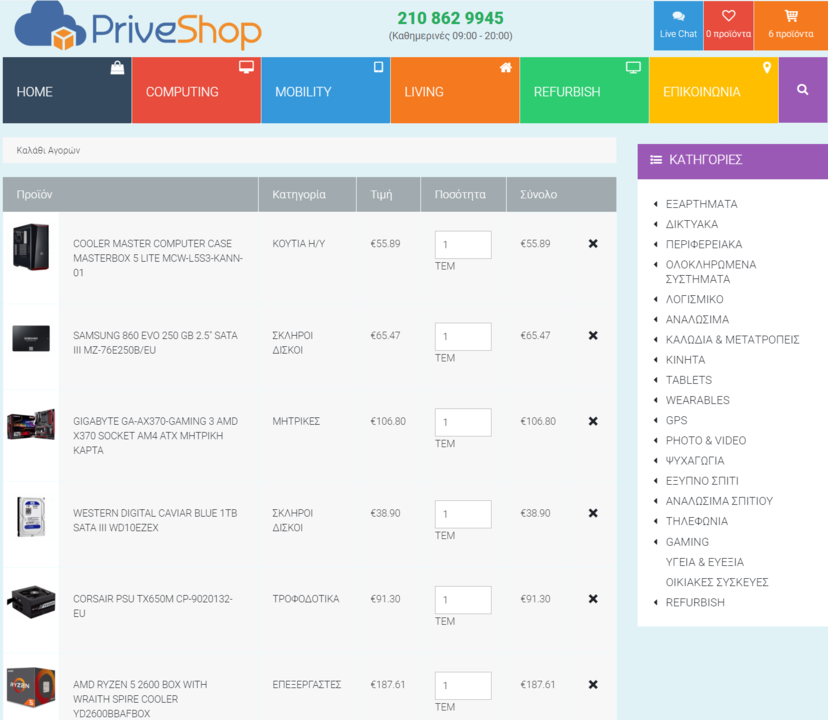Viewport: 828px width, 720px height.
Task: Open the COMPUTING menu tab
Action: (196, 90)
